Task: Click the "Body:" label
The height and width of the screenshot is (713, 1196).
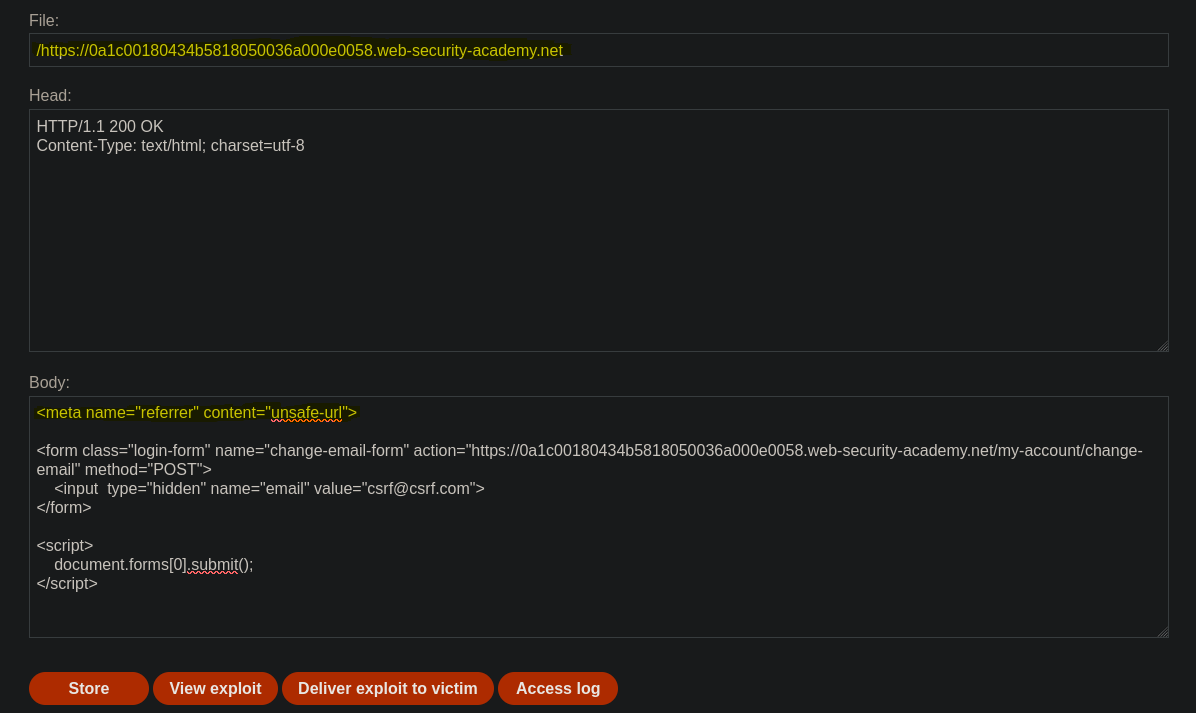Action: 50,382
